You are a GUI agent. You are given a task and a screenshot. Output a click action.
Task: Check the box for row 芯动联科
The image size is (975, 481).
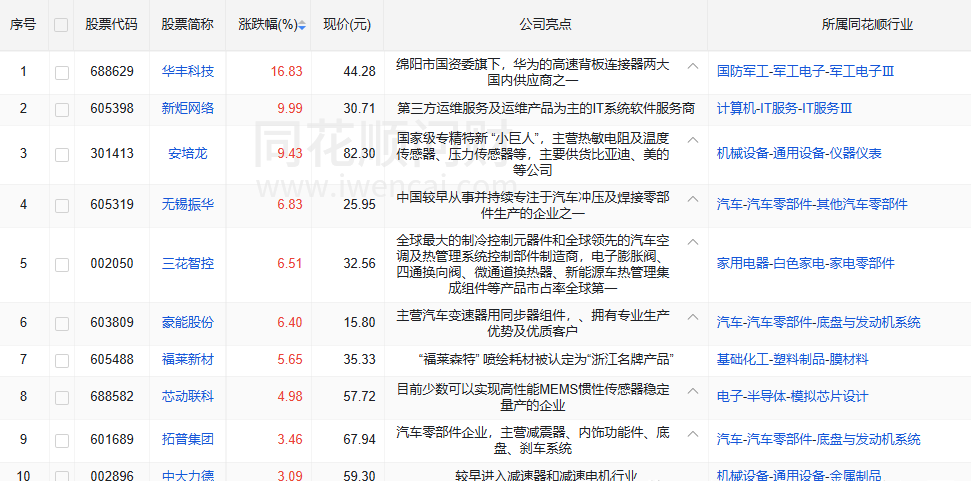tap(62, 397)
